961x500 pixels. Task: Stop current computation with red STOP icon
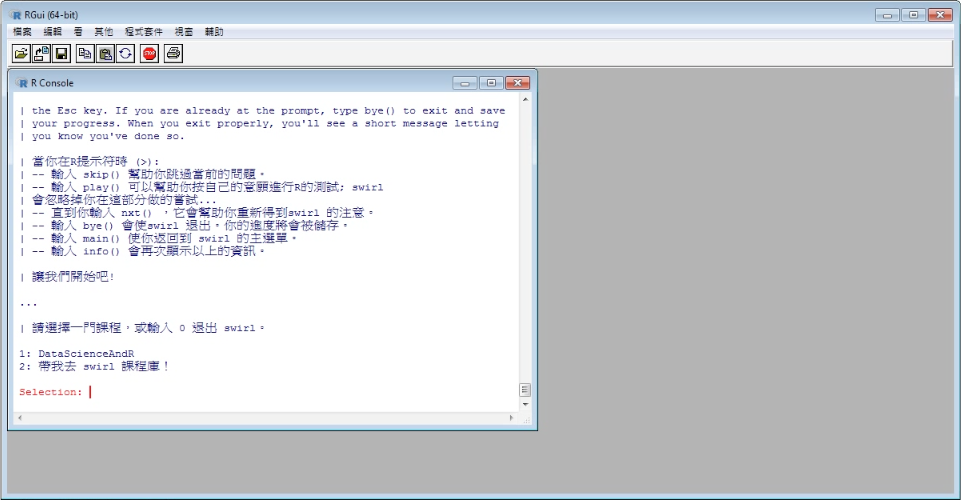coord(150,54)
